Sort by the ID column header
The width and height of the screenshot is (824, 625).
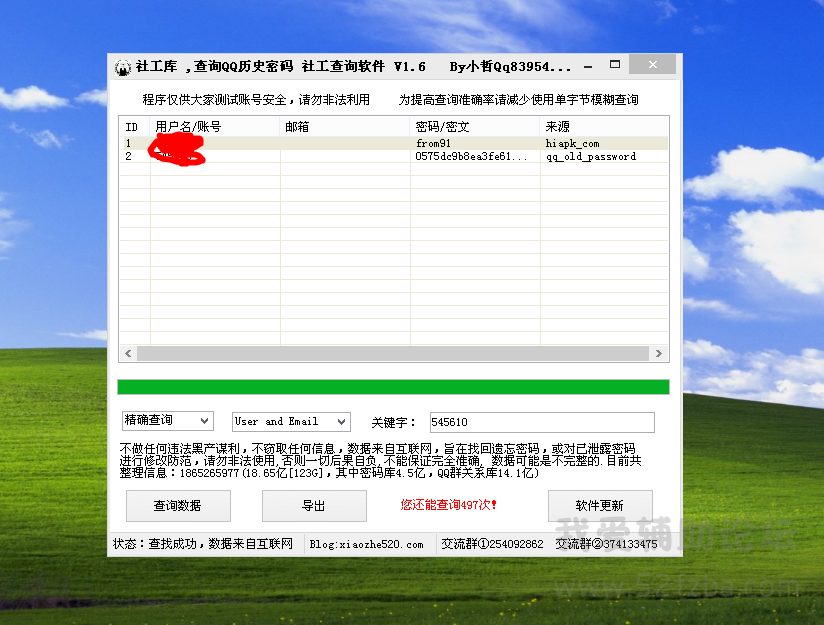point(135,127)
